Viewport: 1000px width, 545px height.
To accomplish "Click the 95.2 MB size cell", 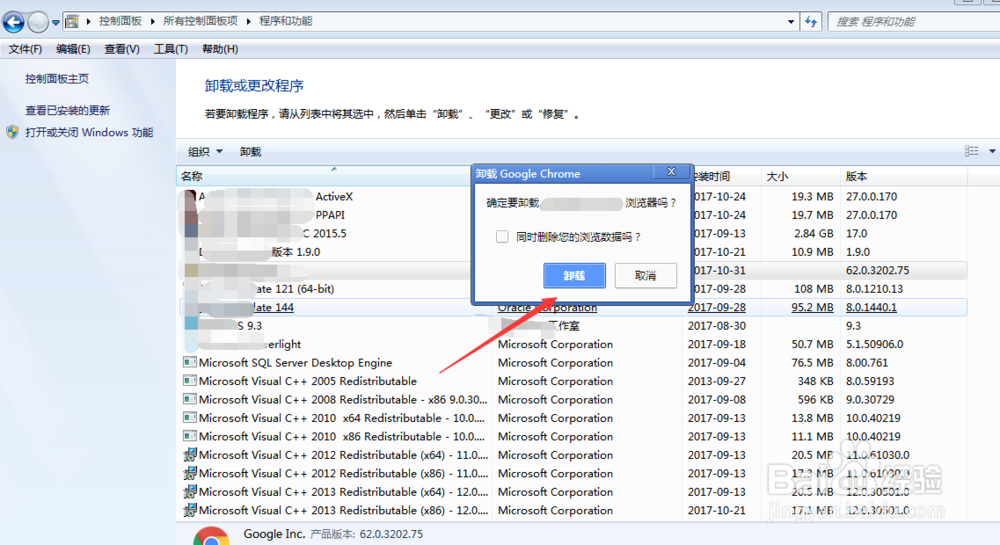I will (812, 307).
